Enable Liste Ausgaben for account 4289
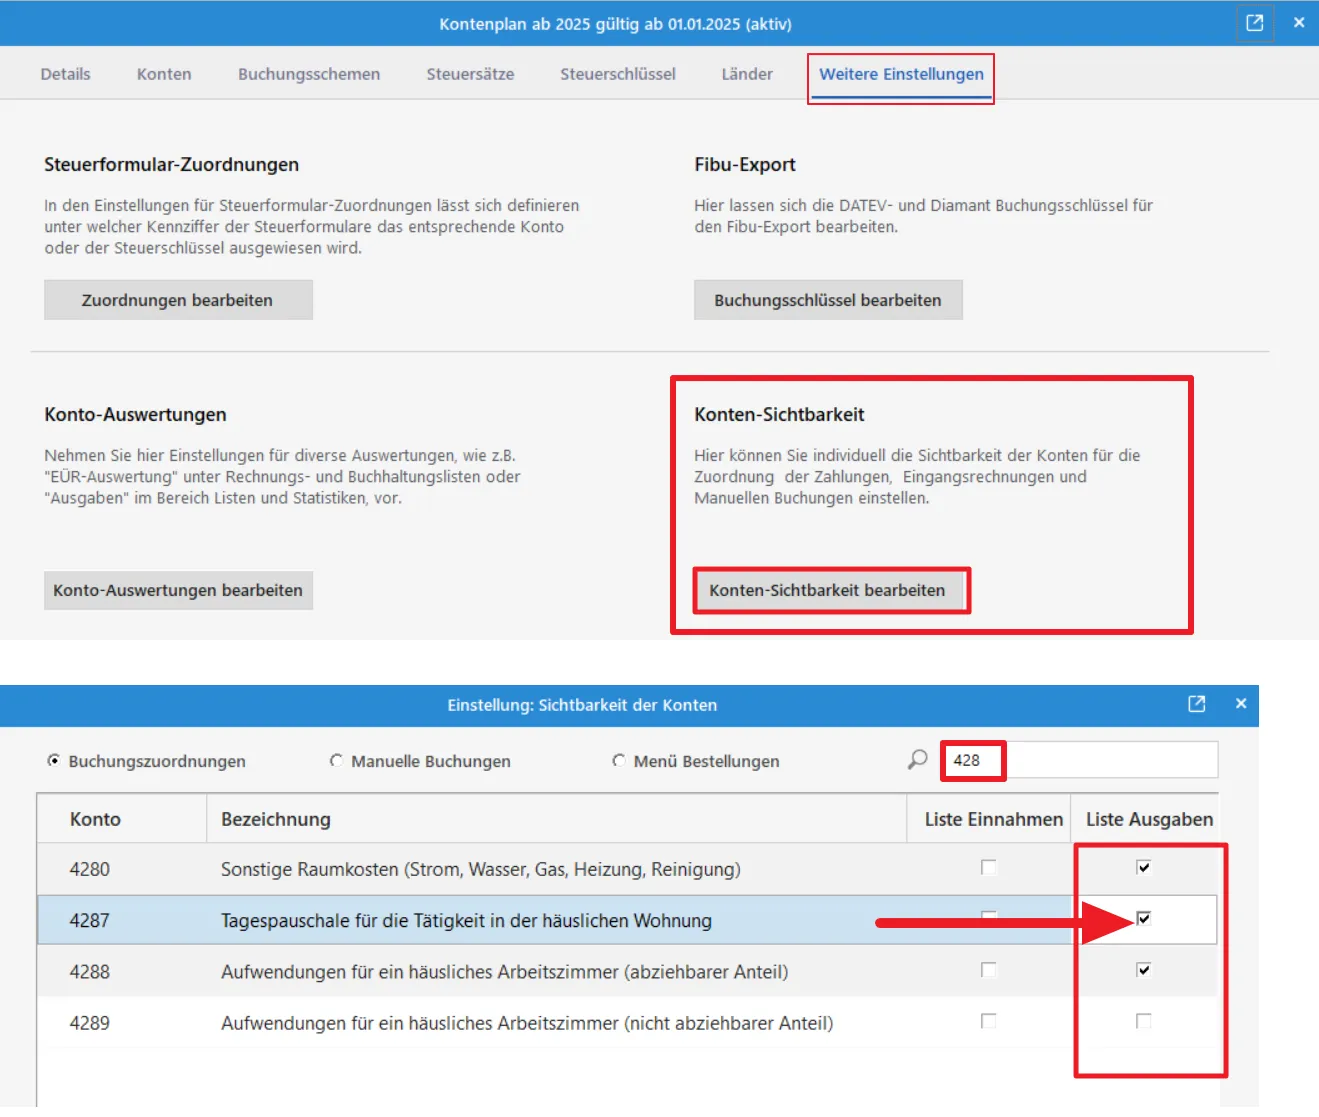 1143,1021
